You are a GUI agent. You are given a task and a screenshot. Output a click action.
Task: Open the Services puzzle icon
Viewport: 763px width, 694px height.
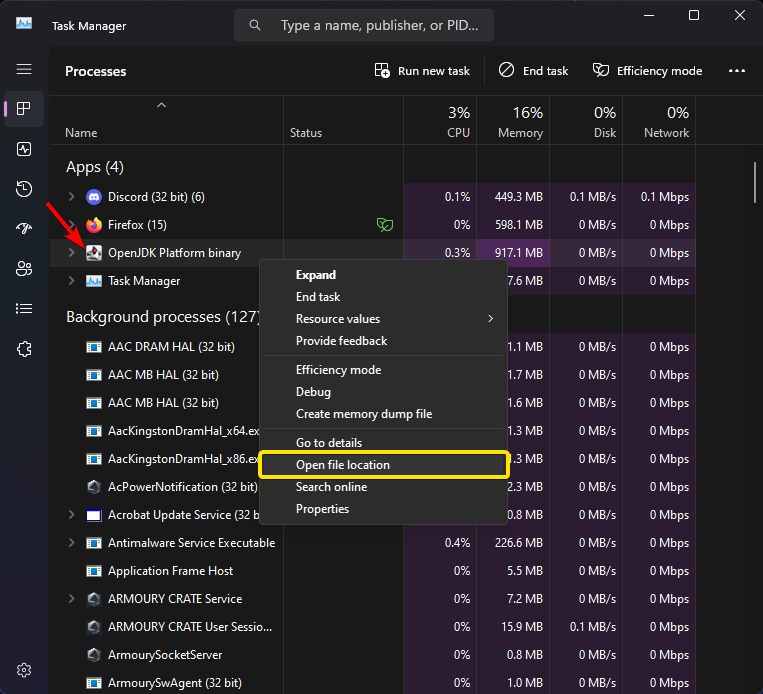[24, 349]
